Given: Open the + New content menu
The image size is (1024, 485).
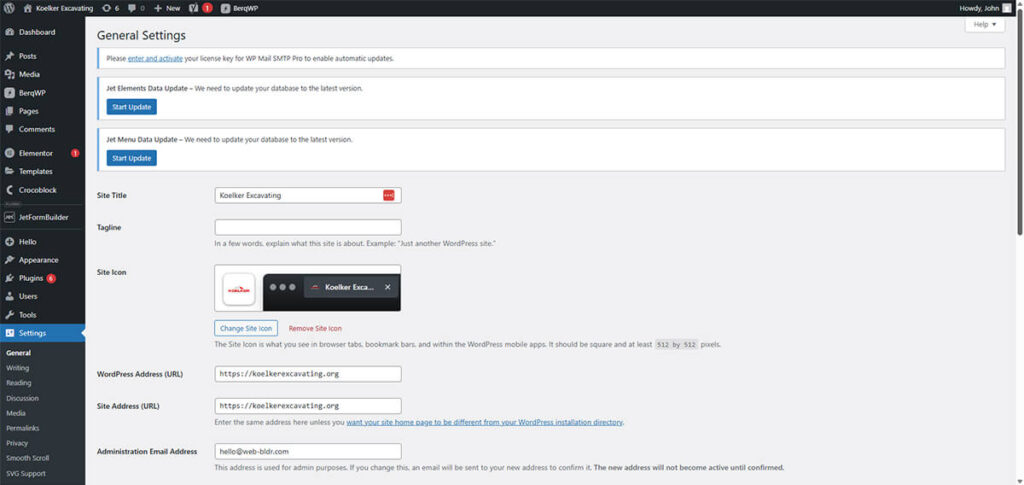Looking at the screenshot, I should tap(167, 8).
